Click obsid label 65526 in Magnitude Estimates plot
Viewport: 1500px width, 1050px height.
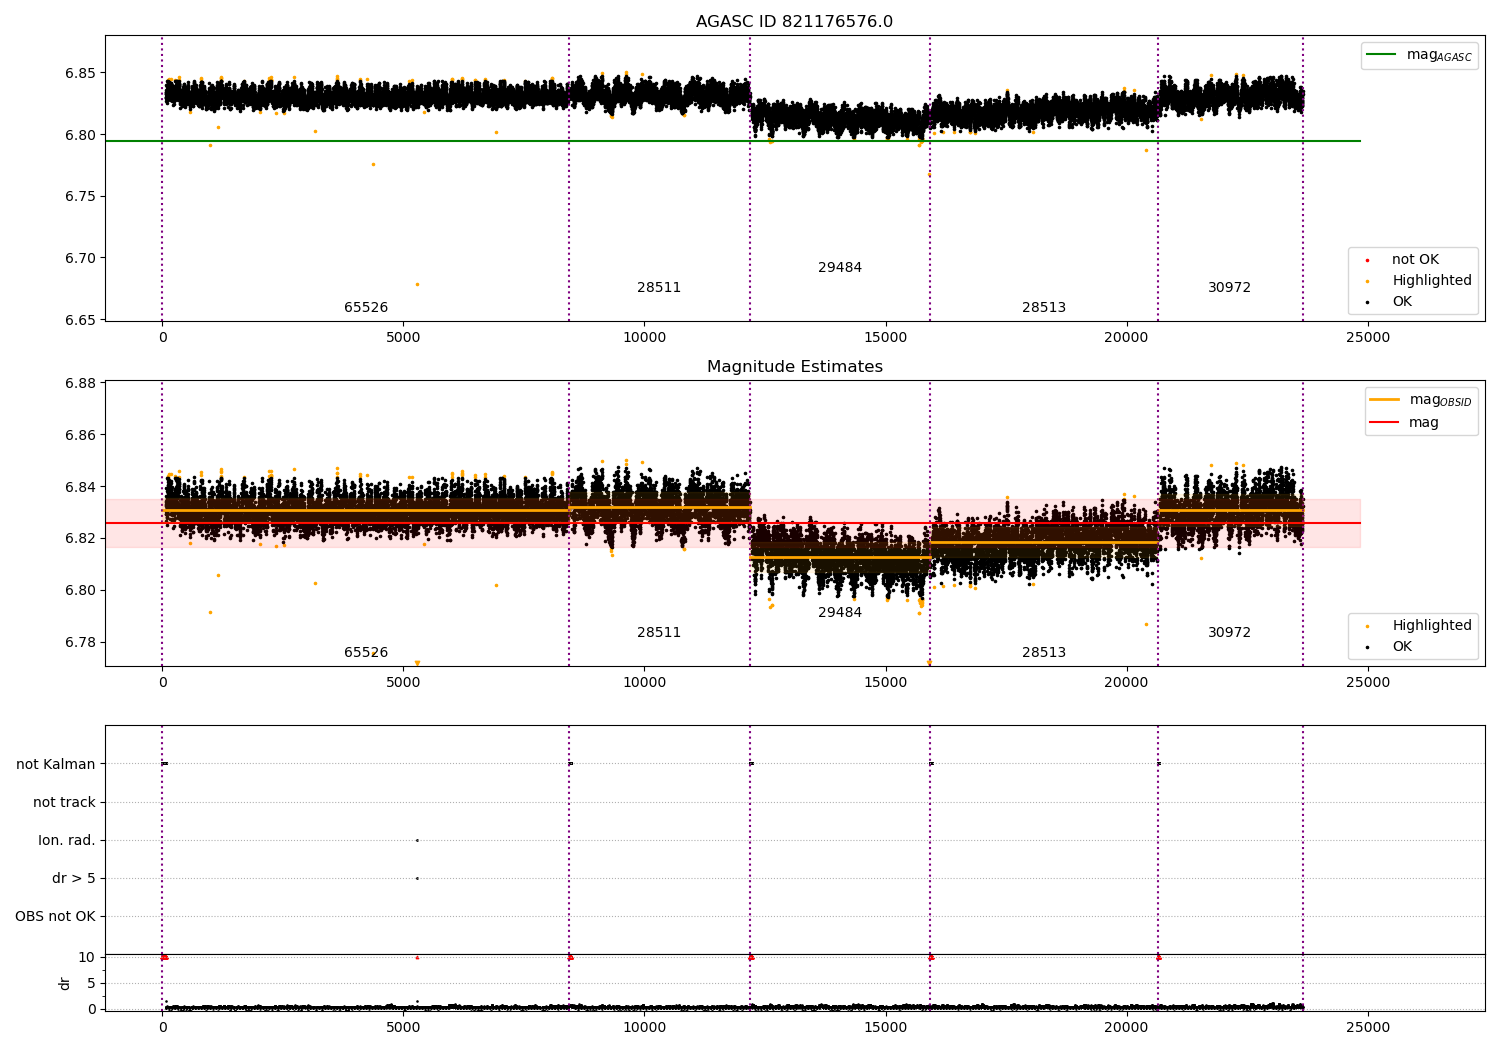click(366, 653)
